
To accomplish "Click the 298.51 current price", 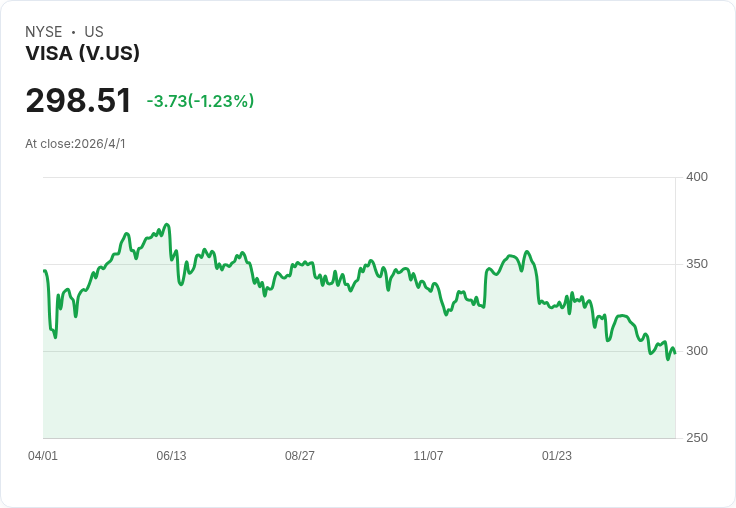I will coord(78,101).
